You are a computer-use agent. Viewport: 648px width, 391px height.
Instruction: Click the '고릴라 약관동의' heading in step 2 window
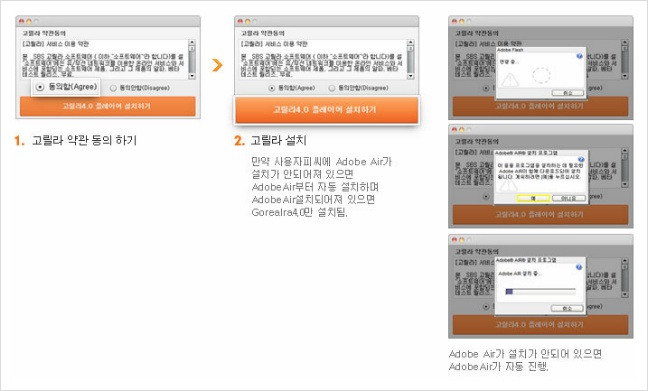[x=262, y=33]
